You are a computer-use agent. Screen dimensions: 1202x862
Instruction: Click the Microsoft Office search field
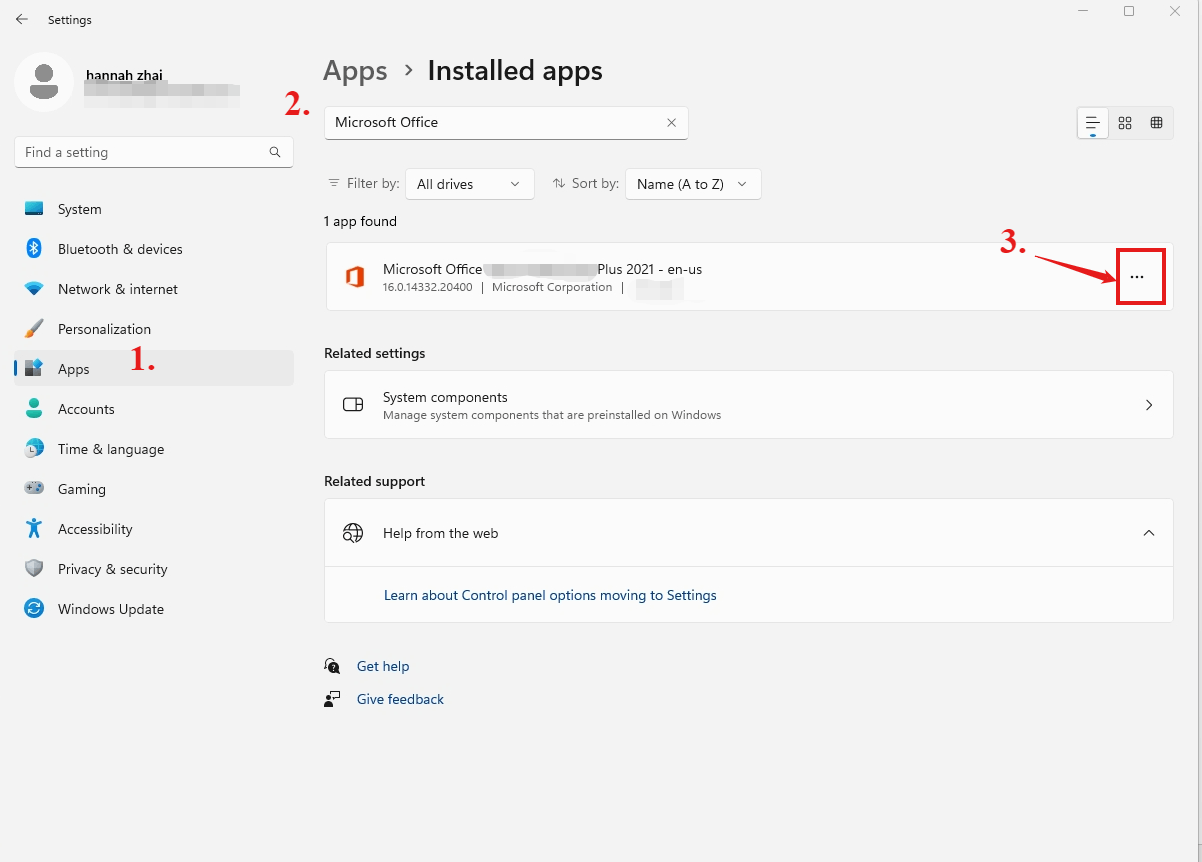[x=506, y=123]
